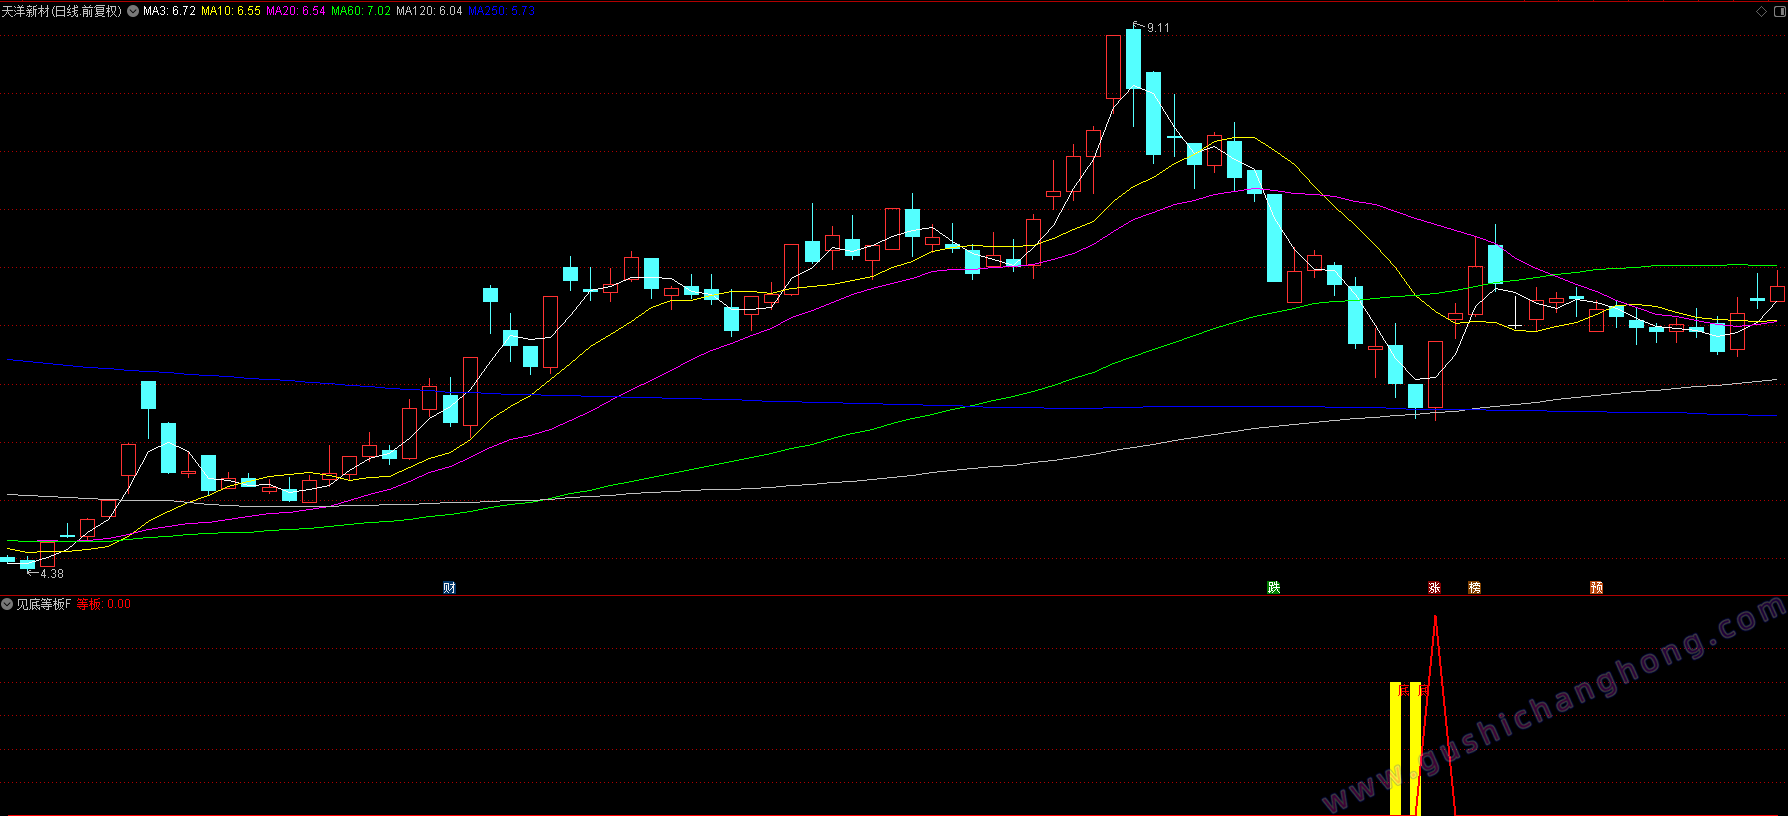
Task: Click the red spike peak in indicator pane
Action: coord(1435,620)
